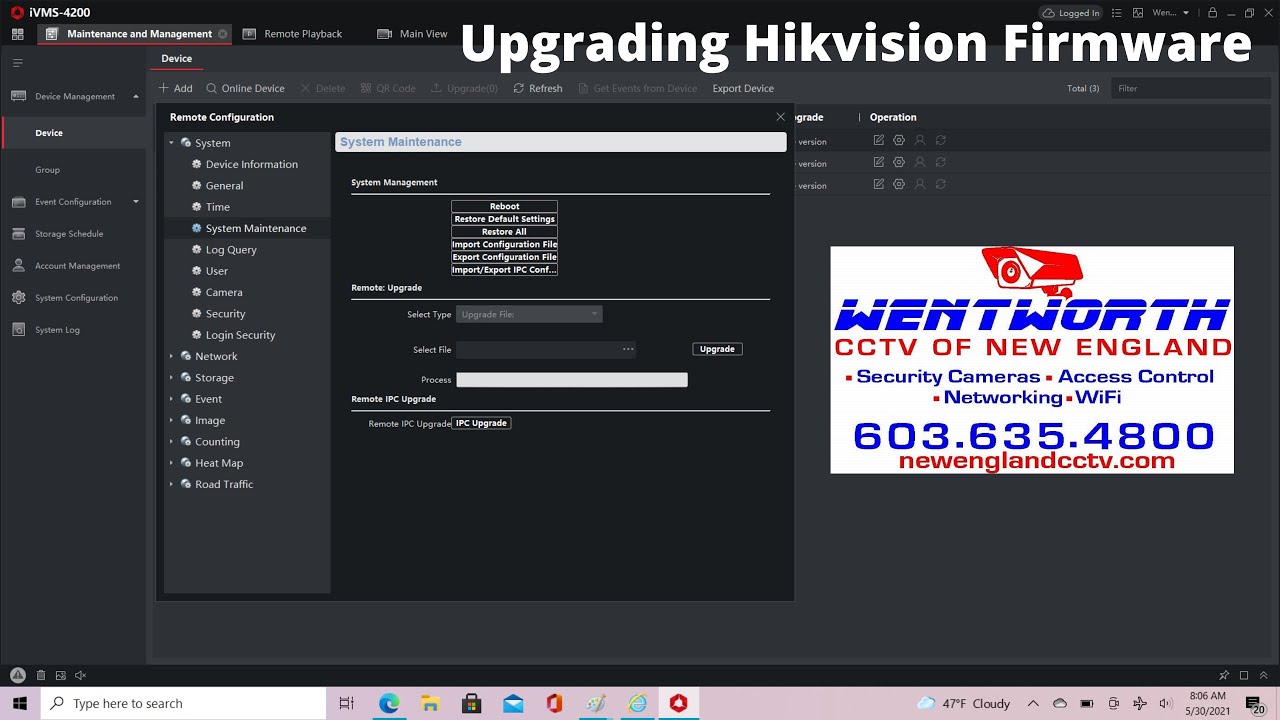Open Task View on the taskbar
Image resolution: width=1280 pixels, height=720 pixels.
[x=347, y=704]
